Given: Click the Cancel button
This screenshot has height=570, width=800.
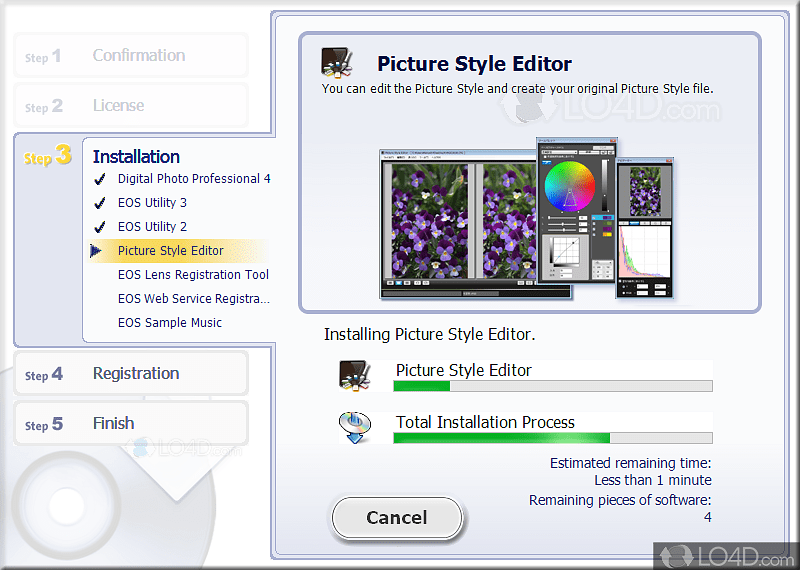Looking at the screenshot, I should tap(397, 517).
